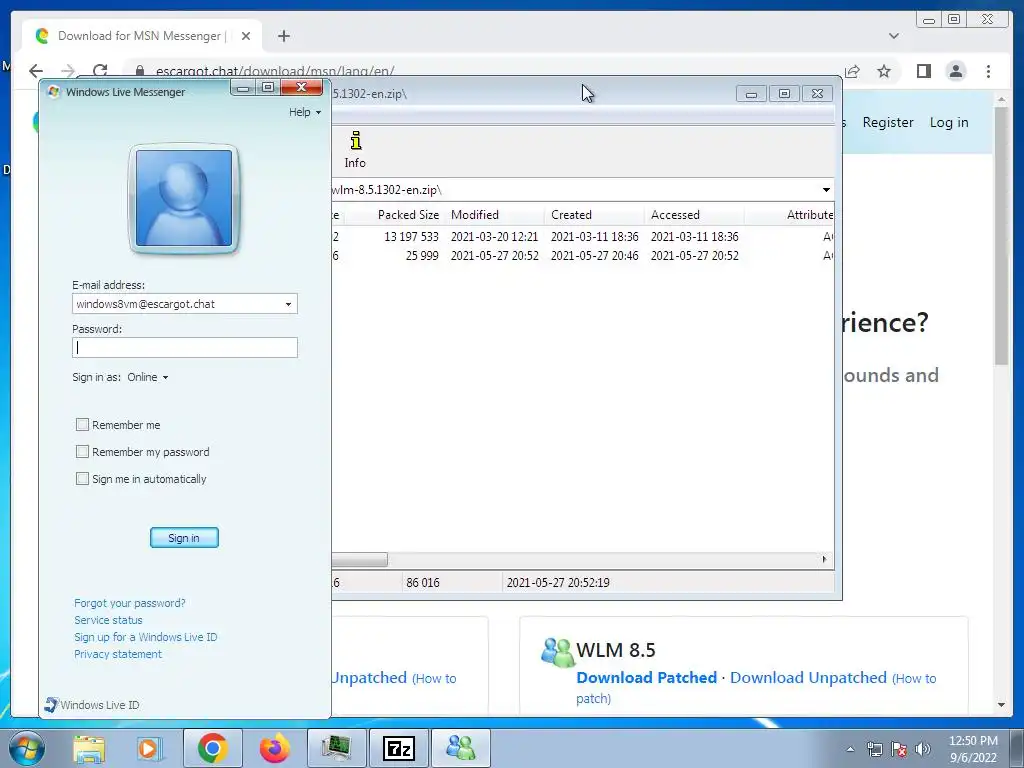Switch to Google Chrome taskbar icon
Image resolution: width=1024 pixels, height=768 pixels.
coord(212,748)
